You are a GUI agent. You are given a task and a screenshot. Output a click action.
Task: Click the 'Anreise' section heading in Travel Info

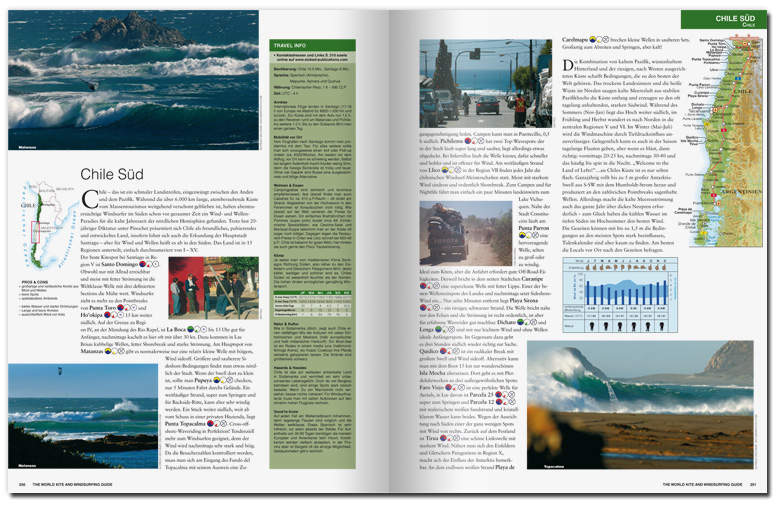(281, 102)
